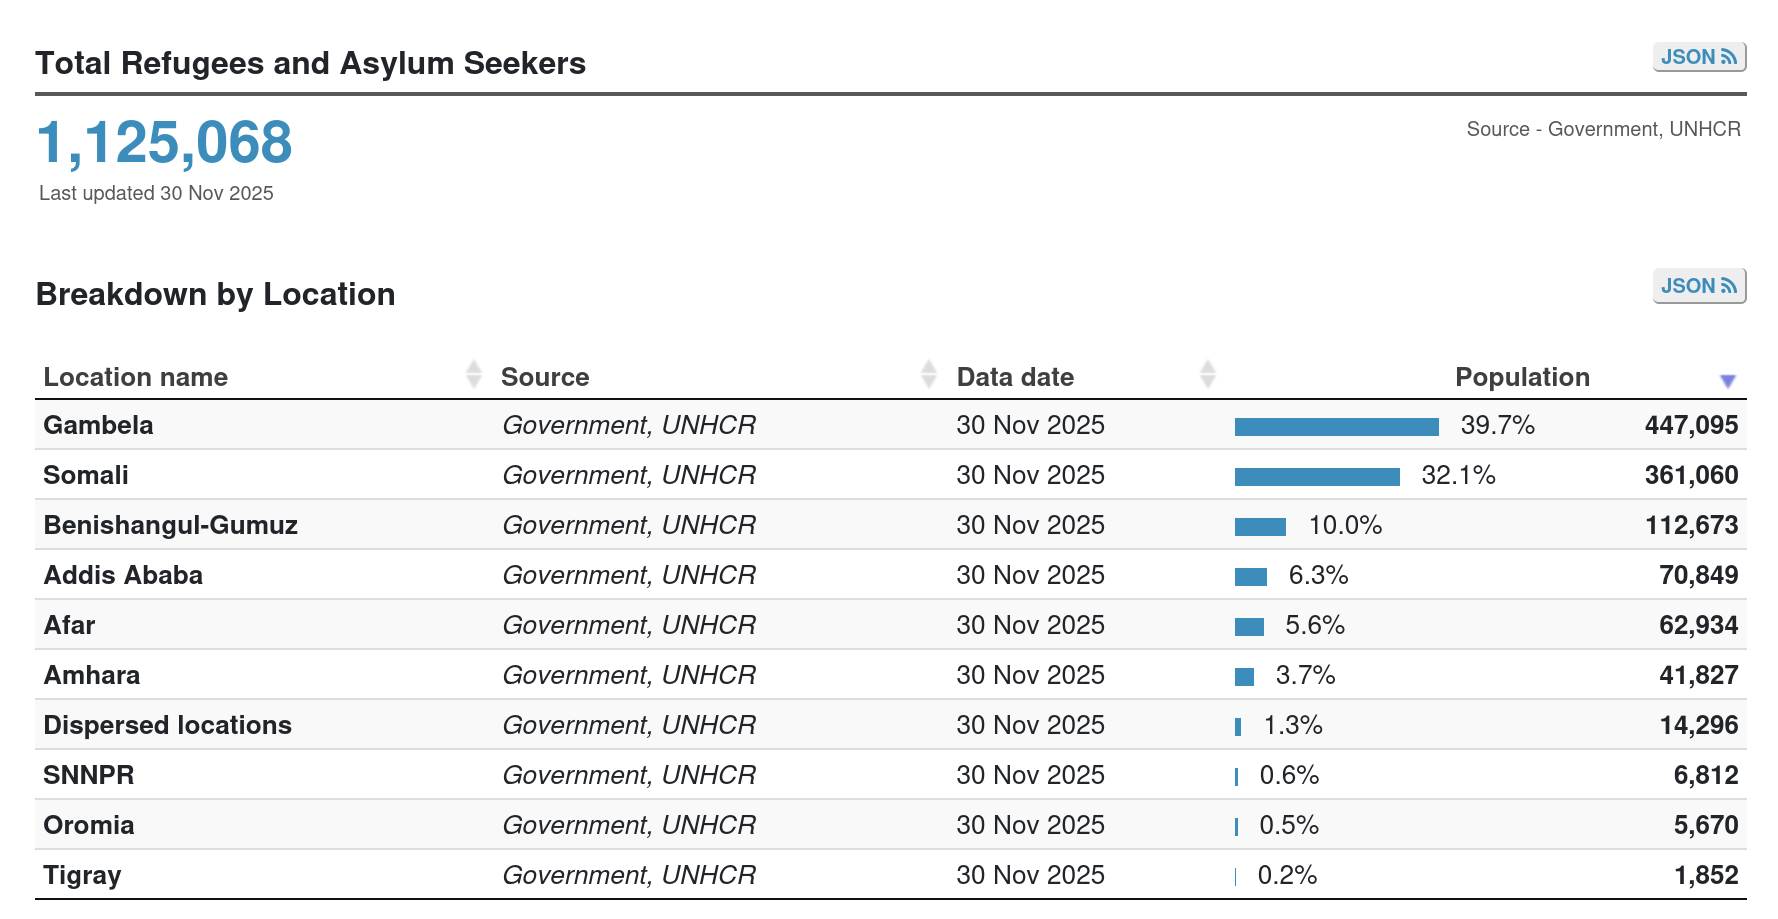Screen dimensions: 1778x919
Task: Sort table by Data date arrows
Action: 1207,374
